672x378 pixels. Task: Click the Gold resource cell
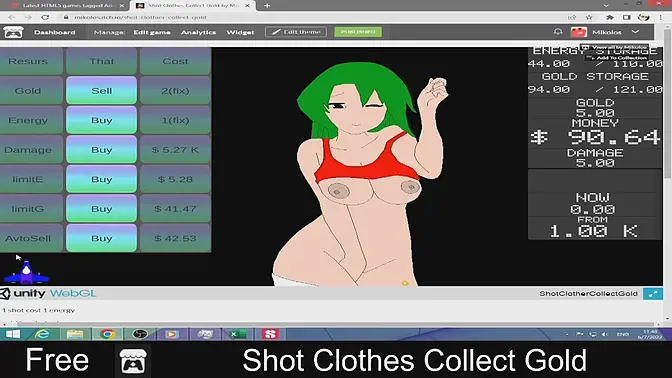28,90
